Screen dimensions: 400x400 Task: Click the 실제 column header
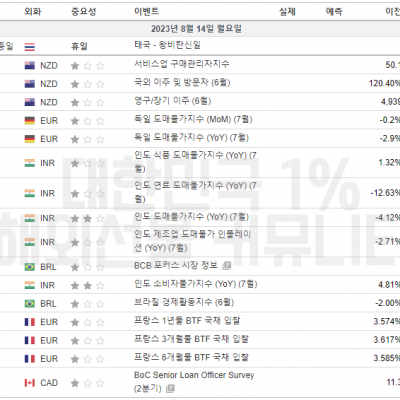287,12
